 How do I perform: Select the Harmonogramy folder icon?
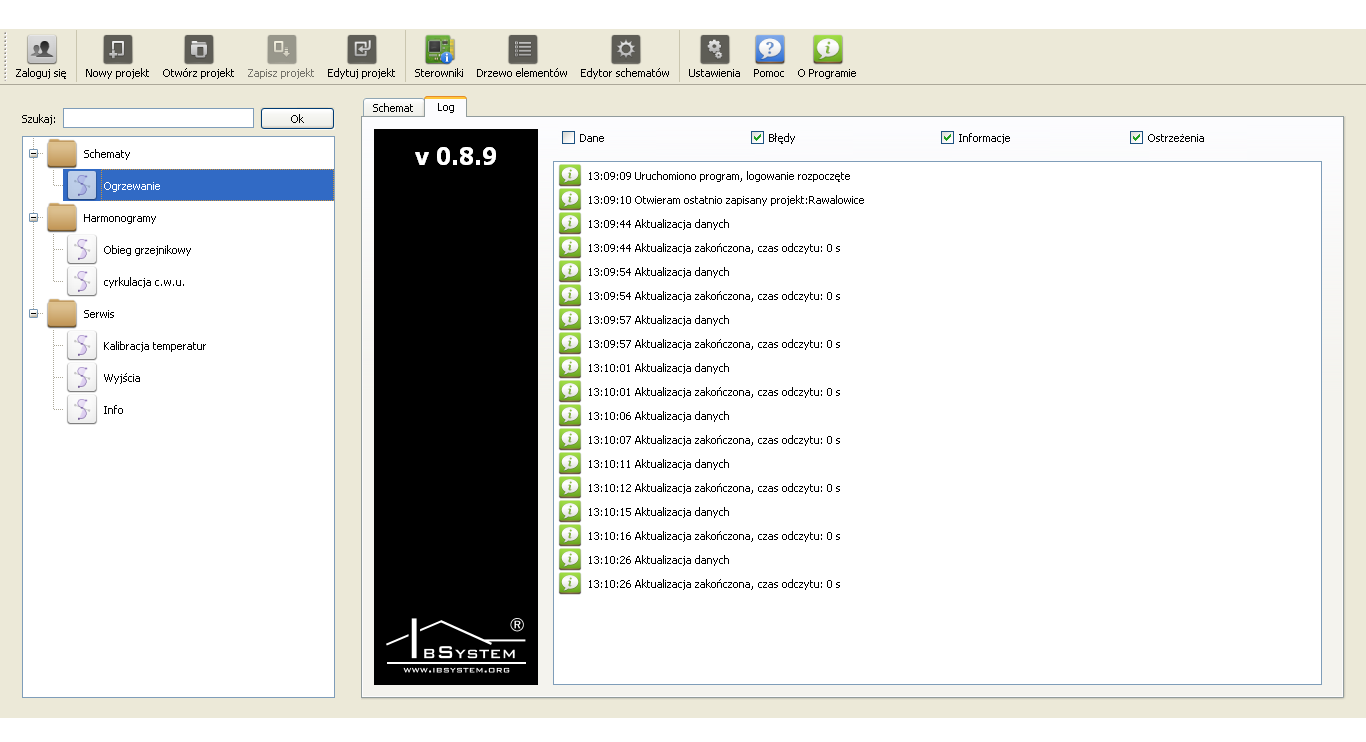[62, 218]
